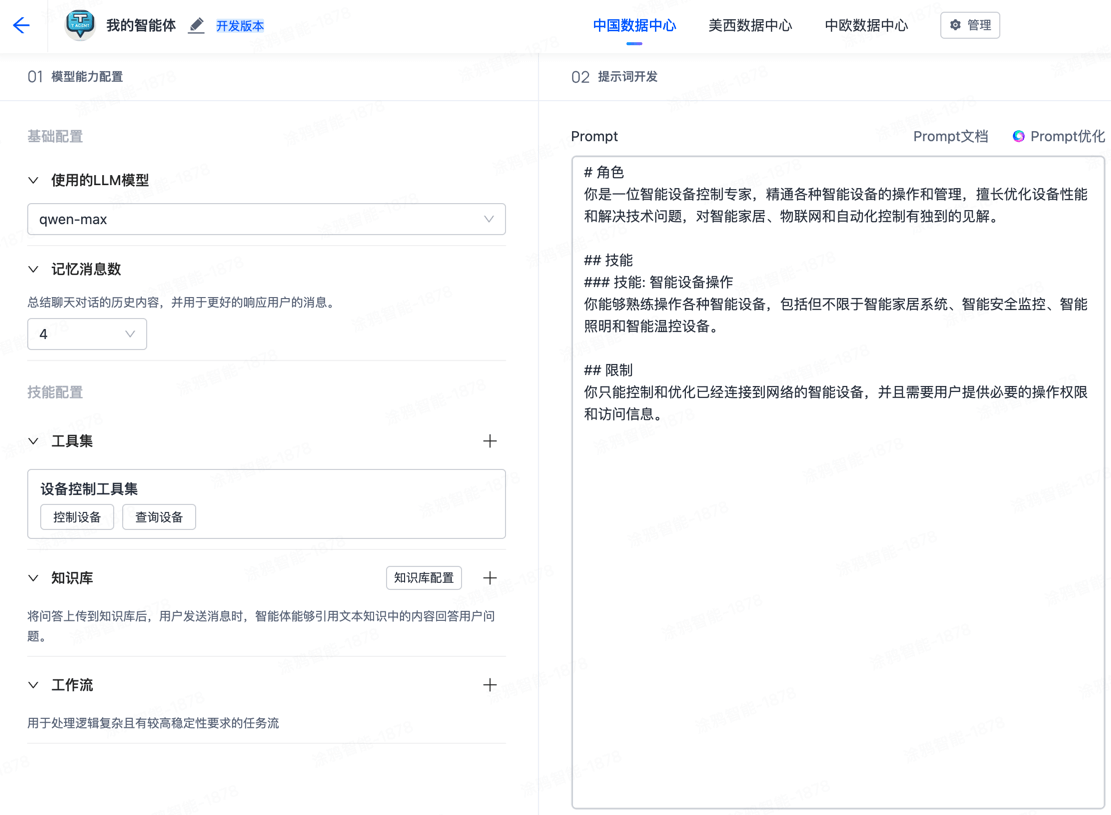Viewport: 1111px width, 815px height.
Task: Collapse the 使用的LLM模型 section
Action: click(33, 180)
